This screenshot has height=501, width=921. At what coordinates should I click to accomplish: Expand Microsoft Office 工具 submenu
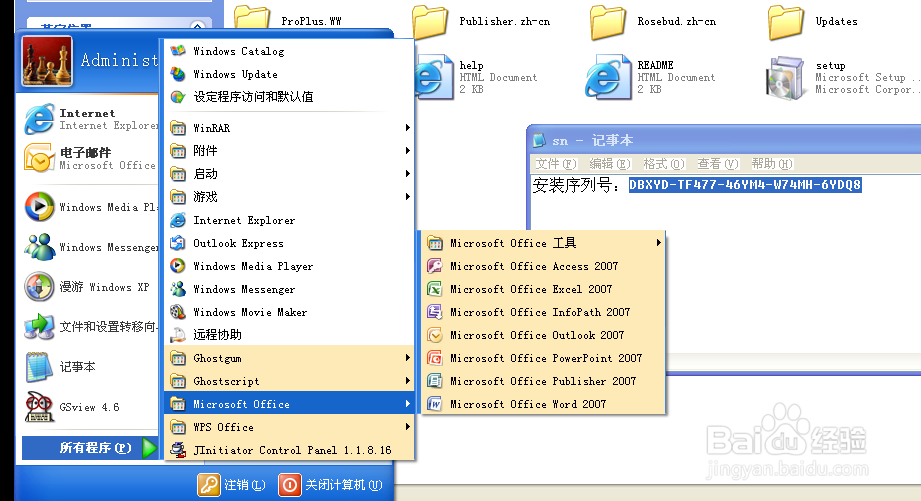pos(544,243)
